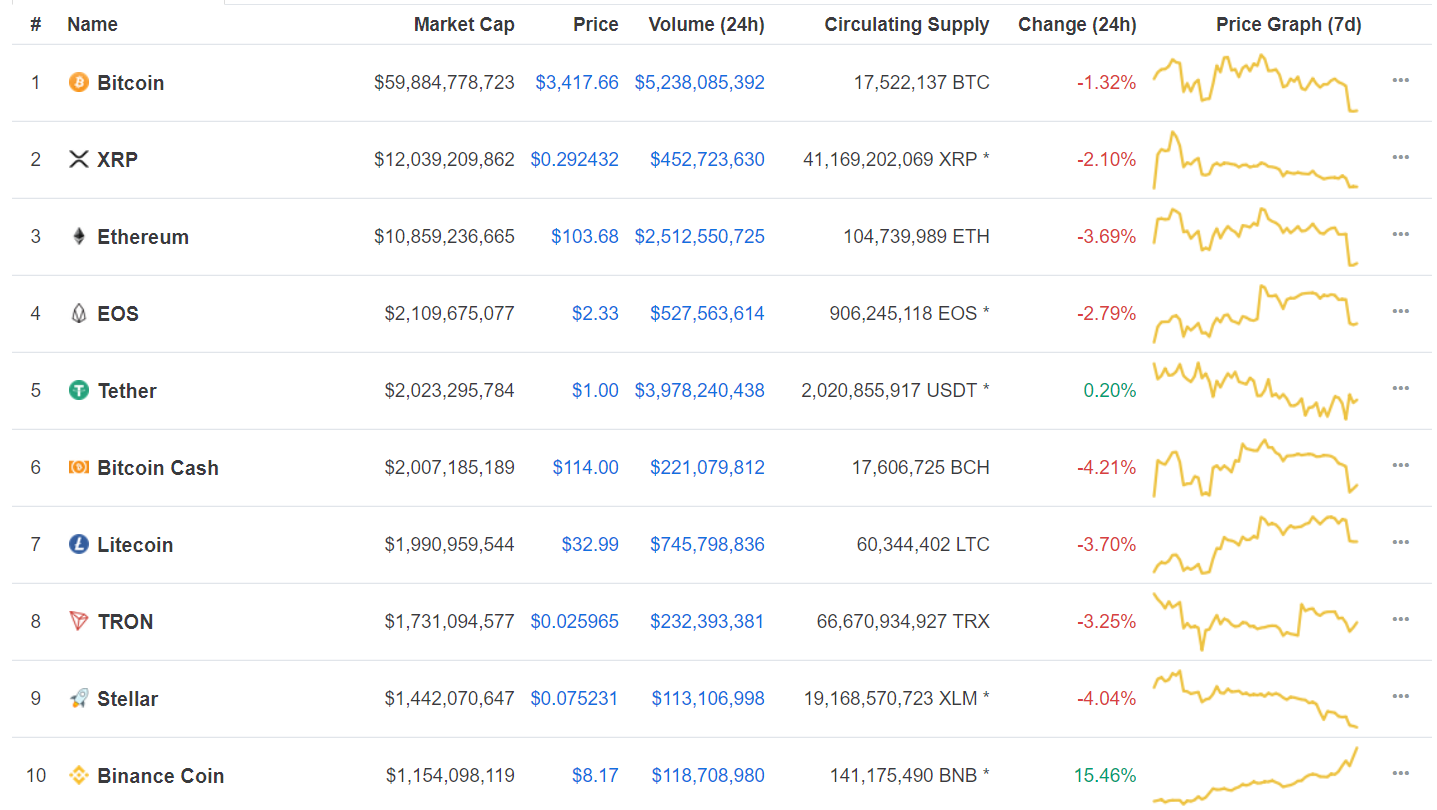Click the Litecoin name link
This screenshot has height=810, width=1437.
pyautogui.click(x=135, y=544)
